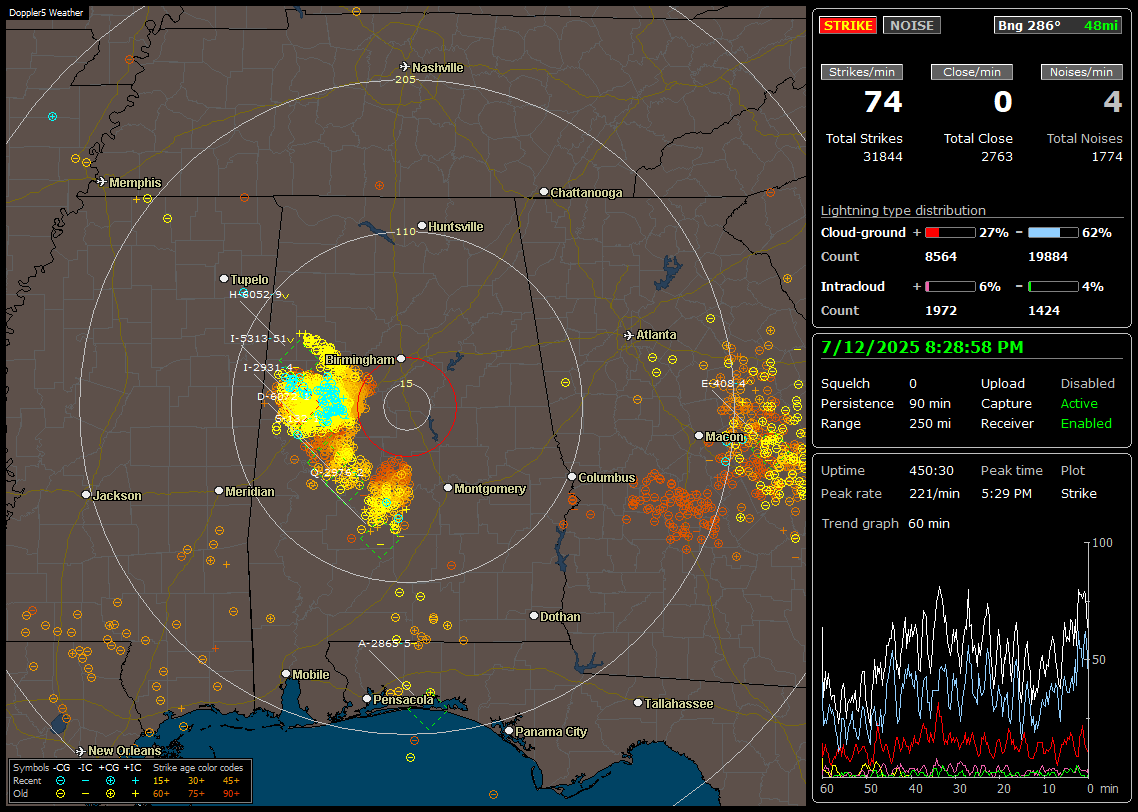This screenshot has height=812, width=1138.
Task: Click the Tallahassee city marker dot
Action: [638, 702]
